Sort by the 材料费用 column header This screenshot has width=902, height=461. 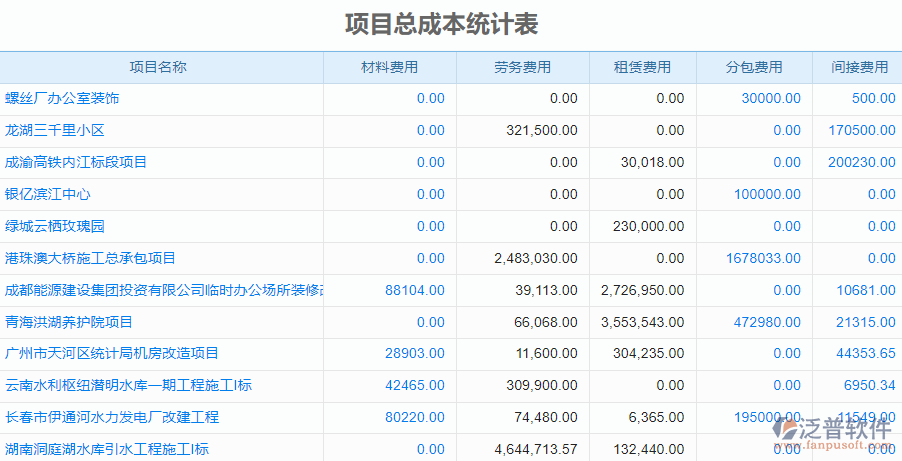click(389, 67)
